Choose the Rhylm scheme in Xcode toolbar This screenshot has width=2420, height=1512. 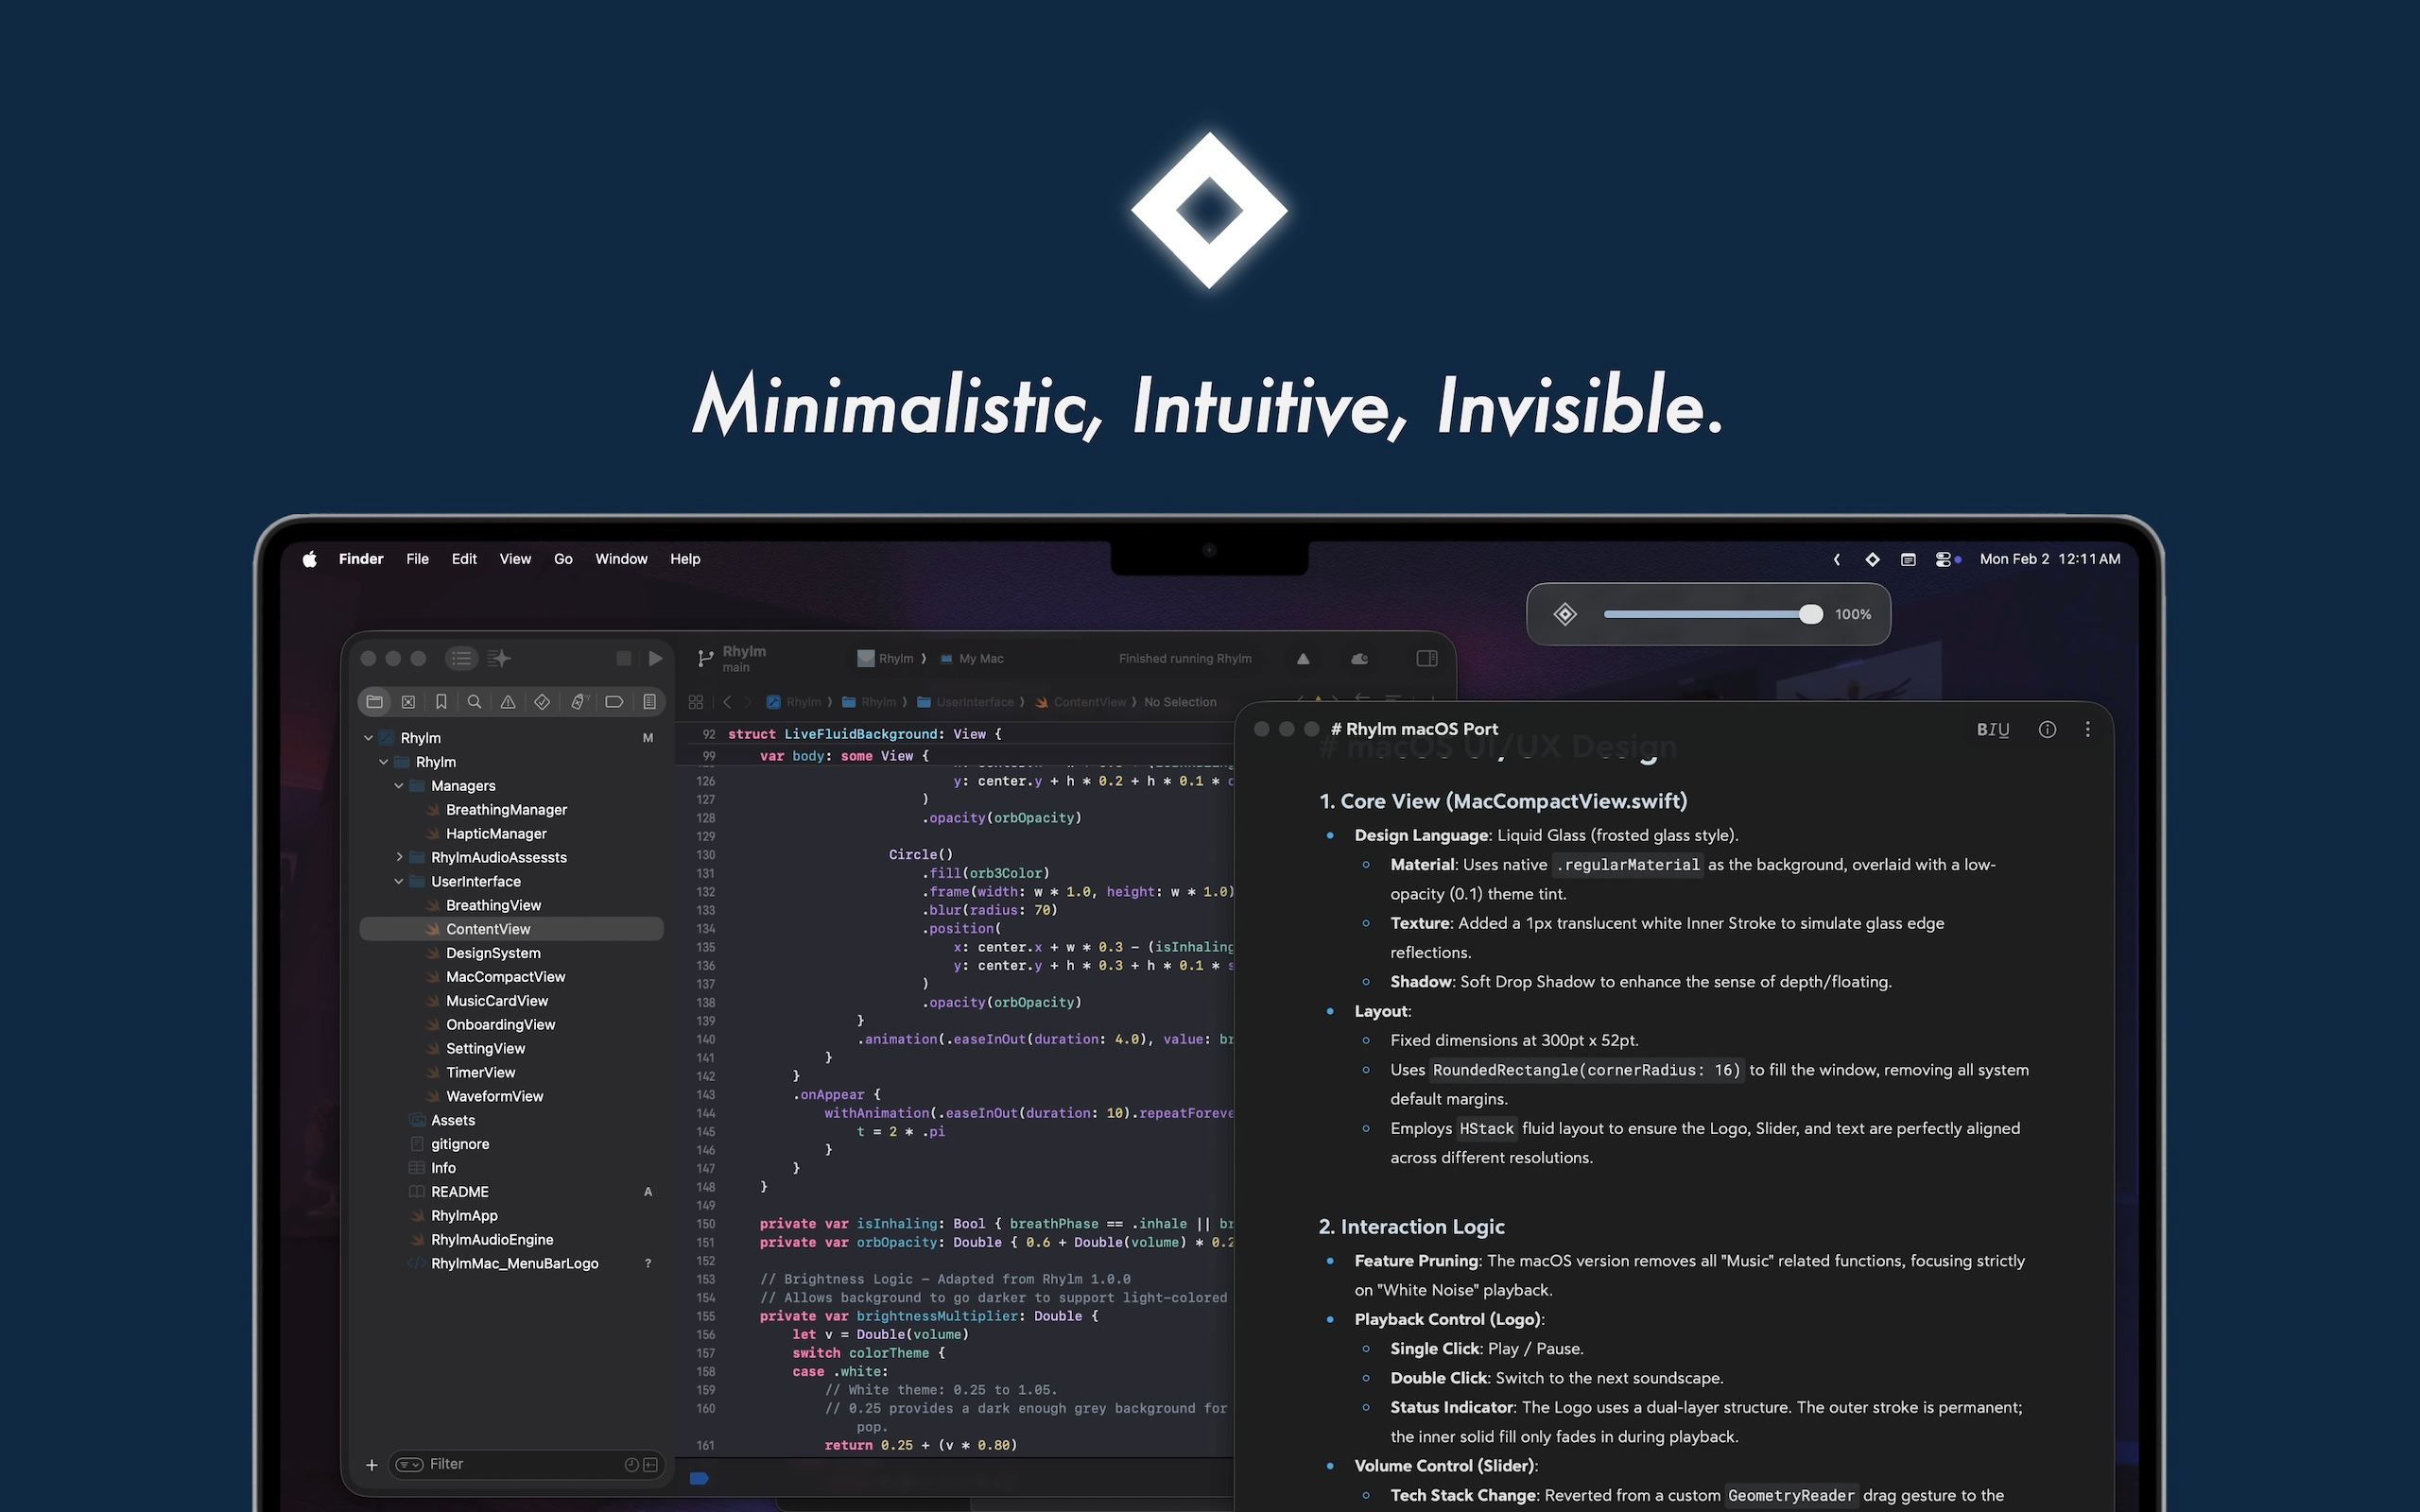pyautogui.click(x=886, y=658)
